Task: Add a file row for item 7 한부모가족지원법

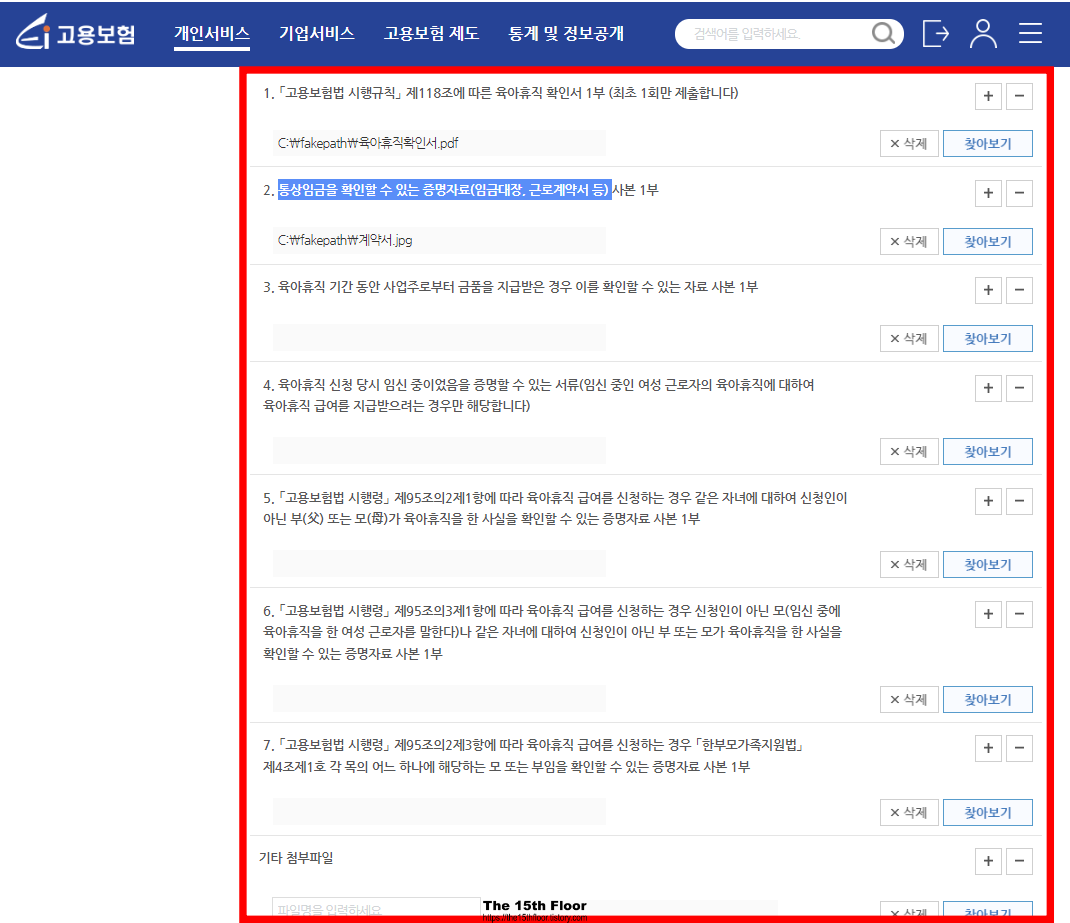Action: (x=987, y=748)
